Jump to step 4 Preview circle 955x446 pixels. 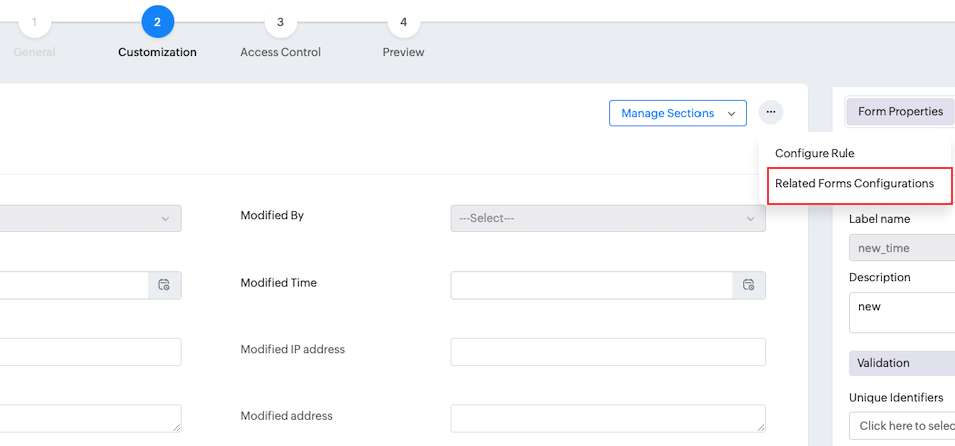pos(403,22)
